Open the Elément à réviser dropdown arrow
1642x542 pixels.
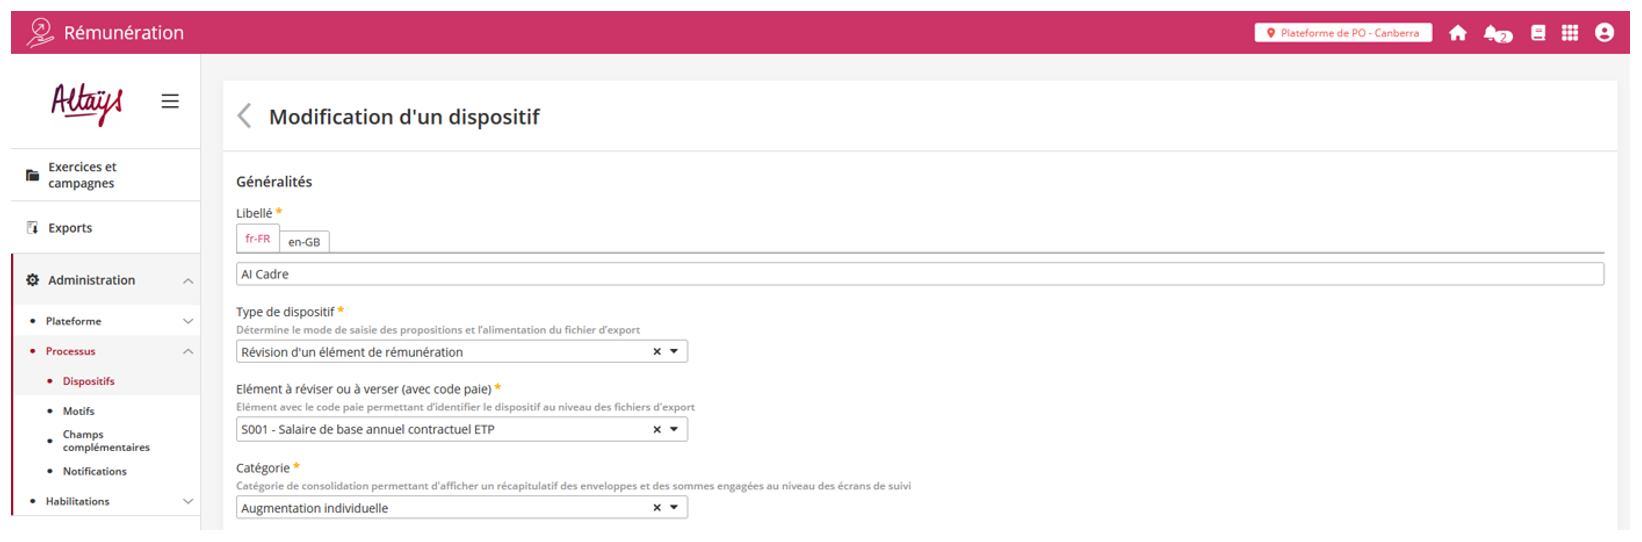coord(674,430)
